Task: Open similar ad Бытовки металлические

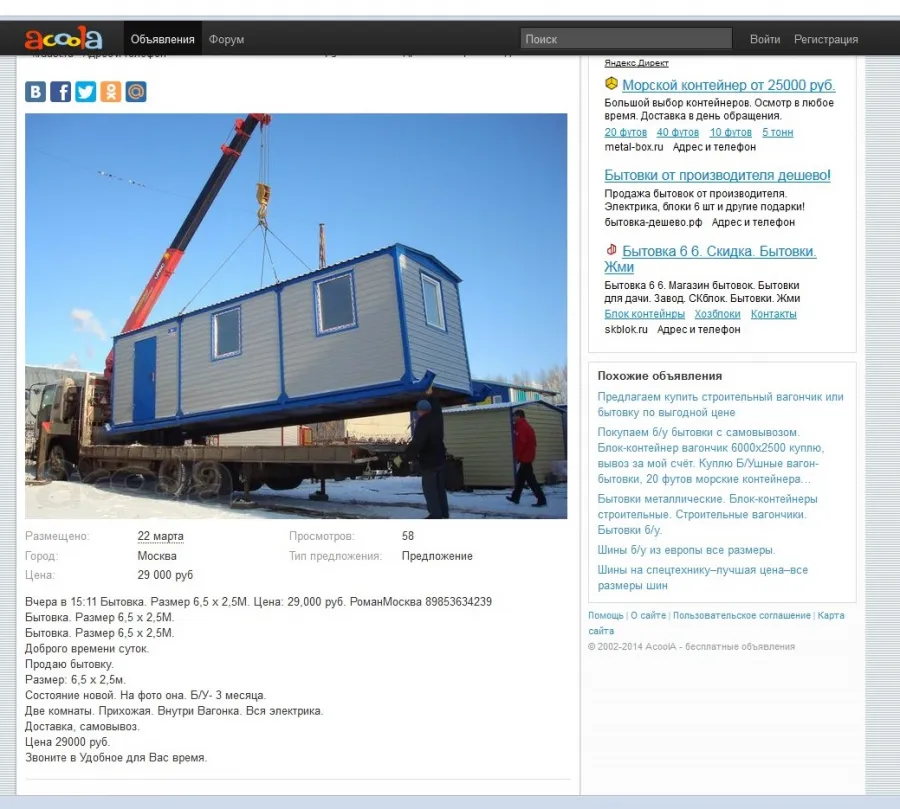Action: coord(707,514)
